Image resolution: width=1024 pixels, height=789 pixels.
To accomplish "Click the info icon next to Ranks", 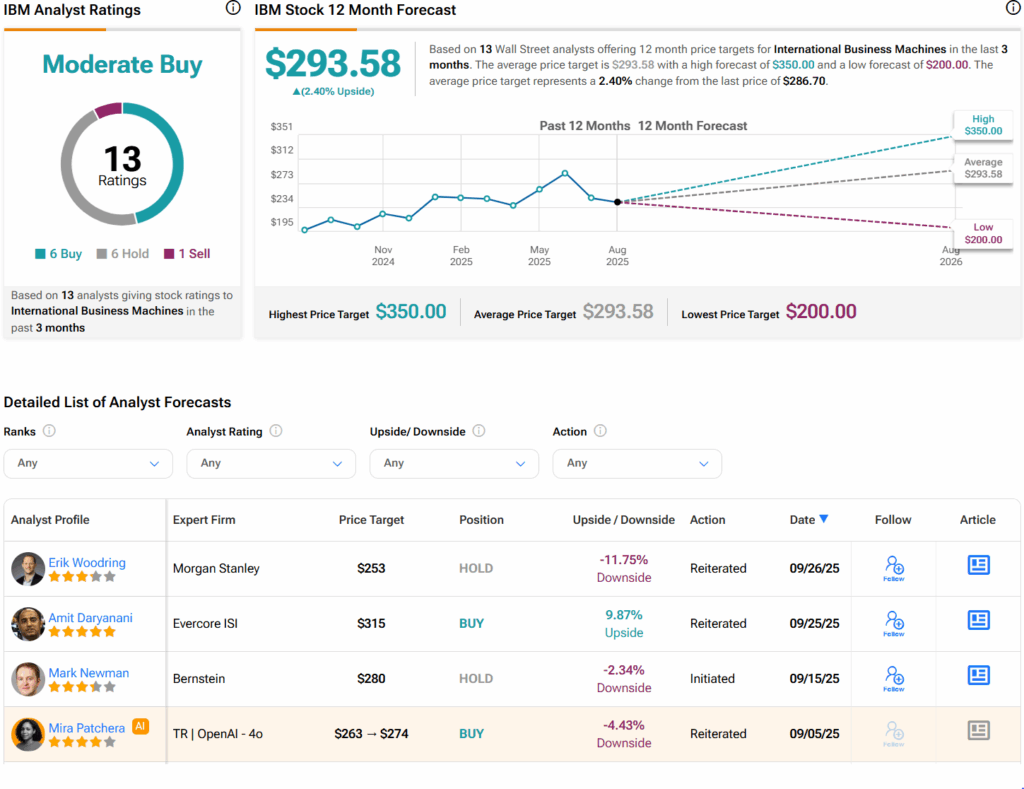I will coord(49,431).
